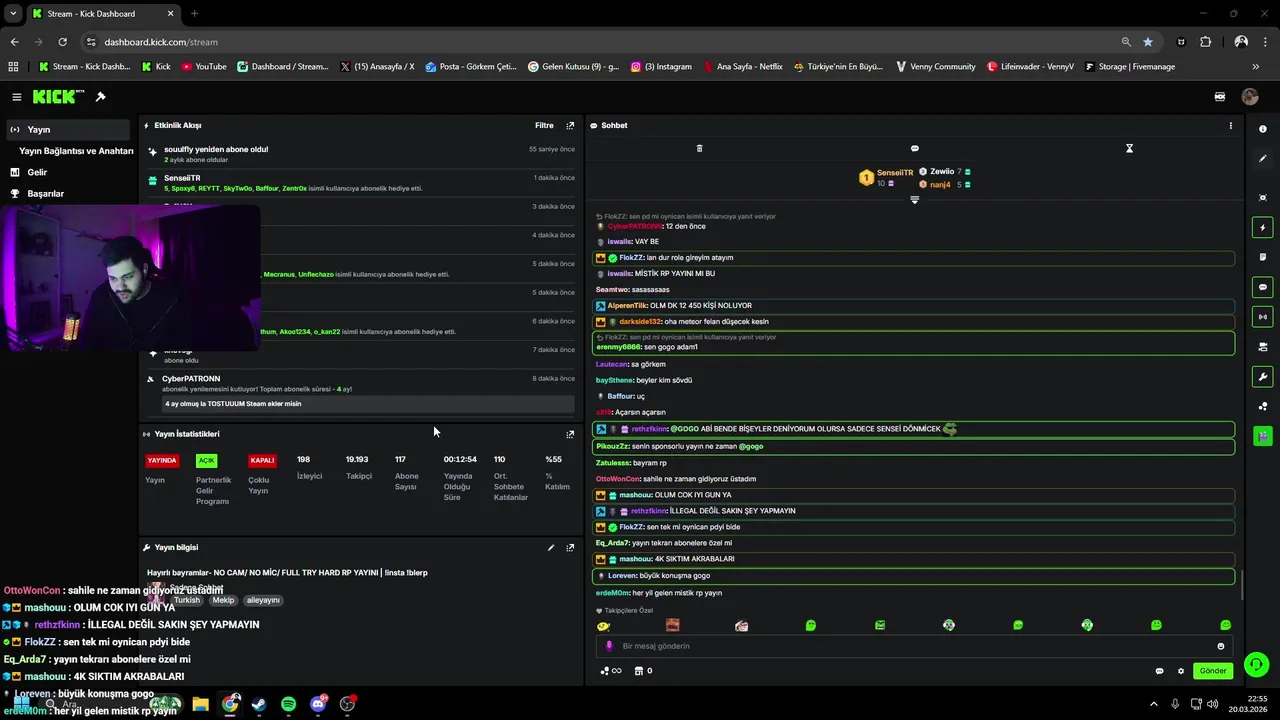Viewport: 1280px width, 720px height.
Task: Click the trash icon in chat
Action: point(699,148)
